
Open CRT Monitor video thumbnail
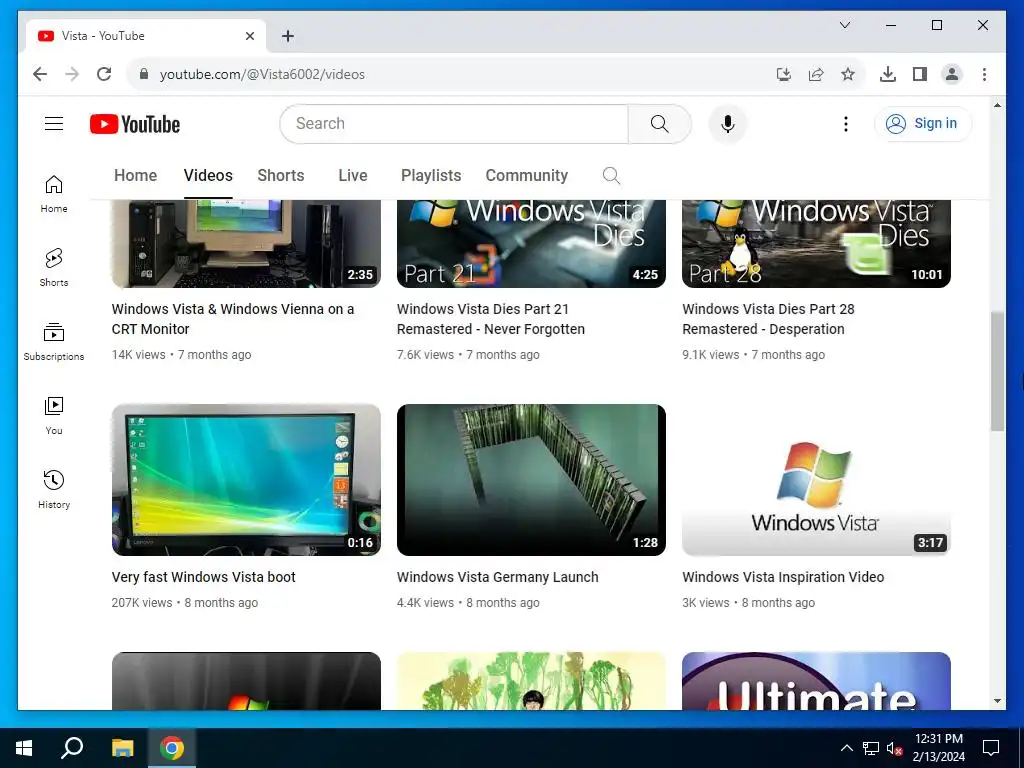tap(246, 244)
